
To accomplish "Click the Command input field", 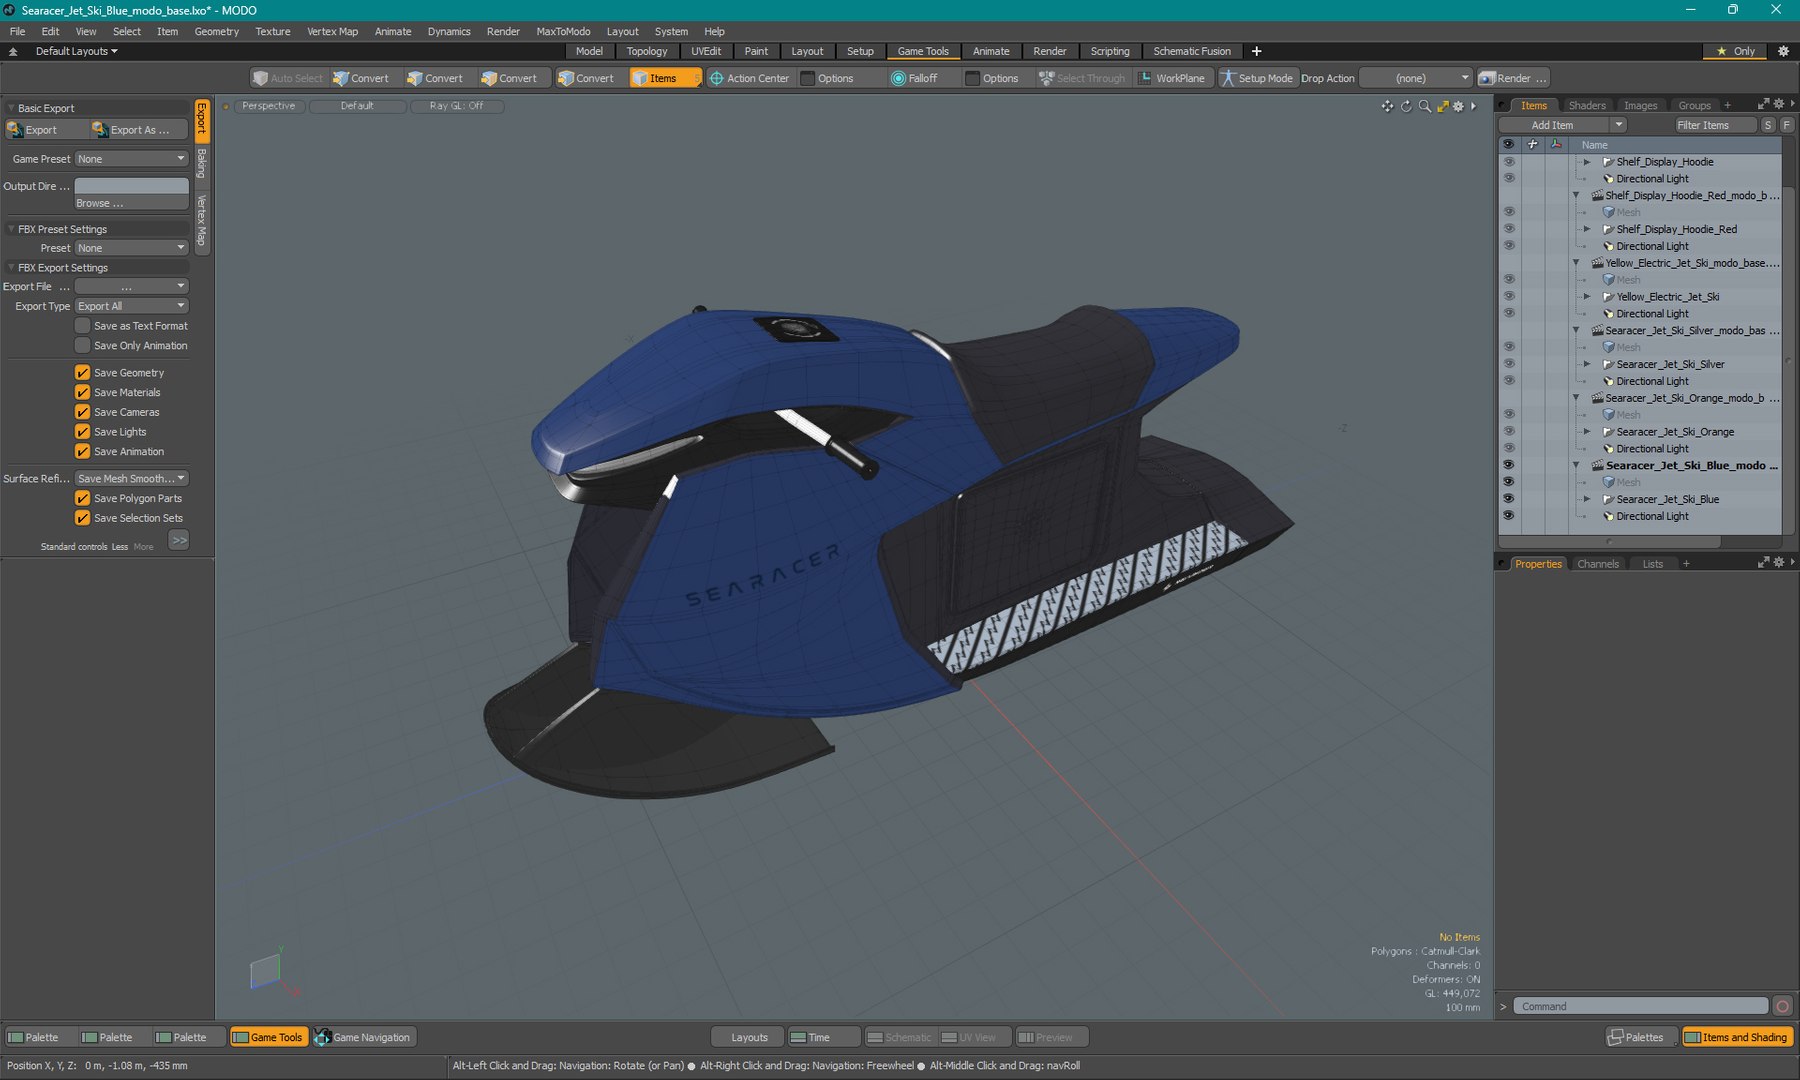I will pyautogui.click(x=1640, y=1006).
